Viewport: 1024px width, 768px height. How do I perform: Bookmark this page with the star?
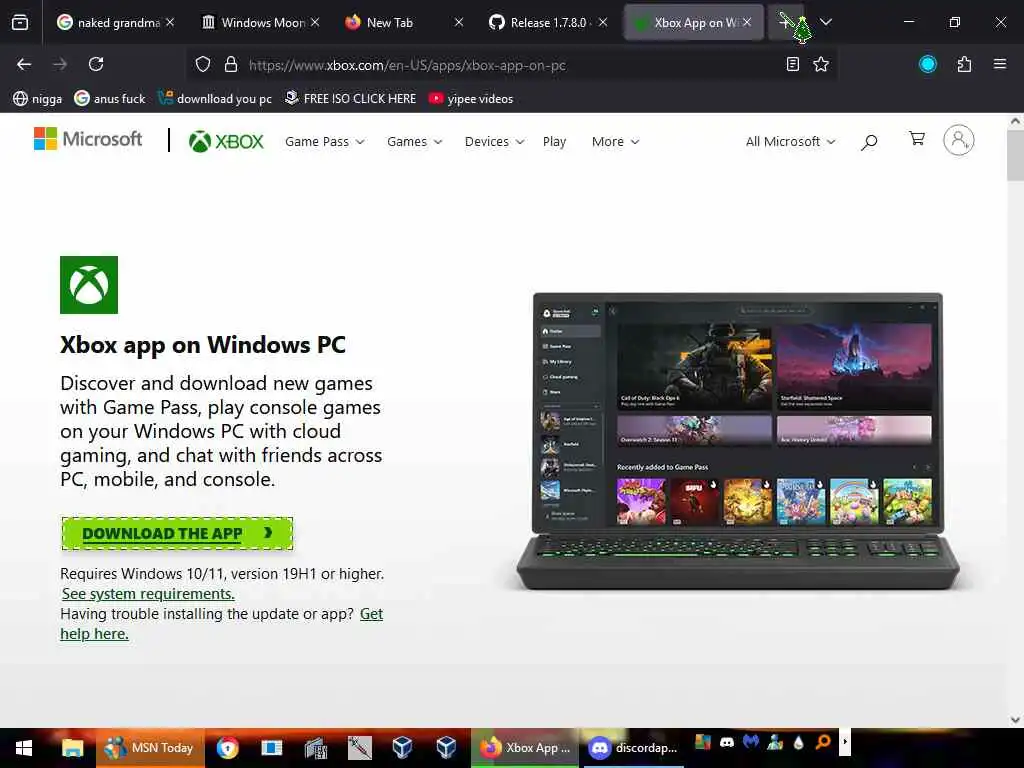click(x=821, y=64)
